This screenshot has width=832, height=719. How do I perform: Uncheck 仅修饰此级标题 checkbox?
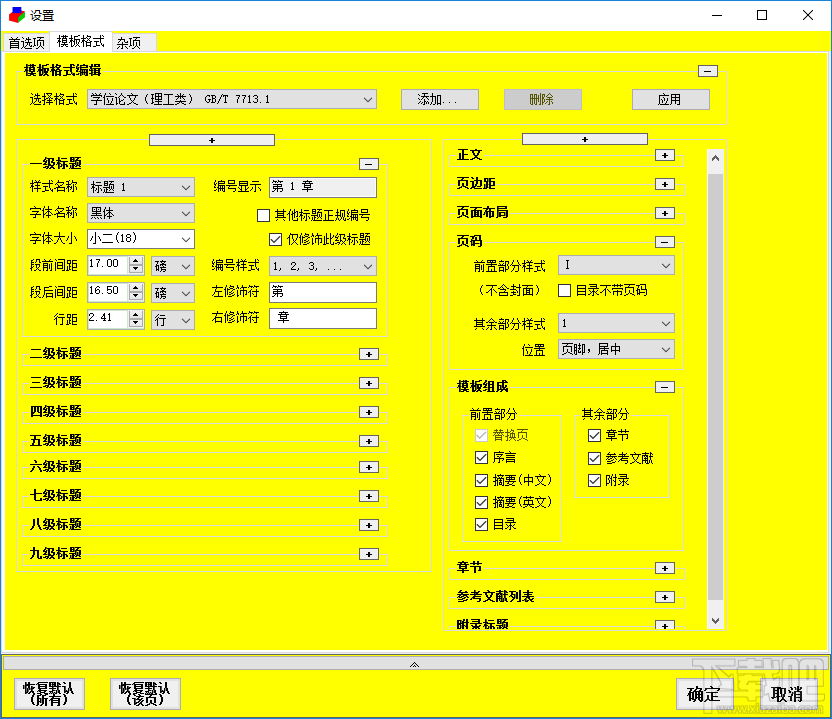point(275,239)
